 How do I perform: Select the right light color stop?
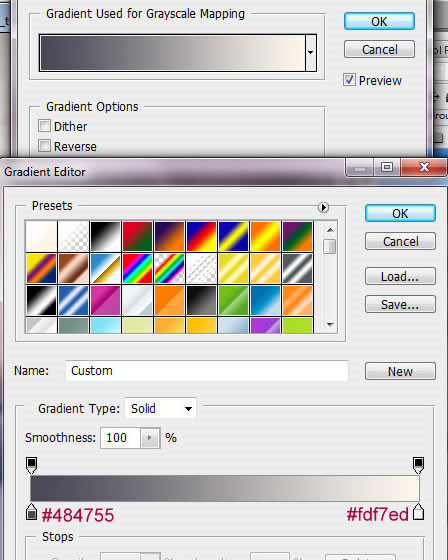[x=418, y=511]
